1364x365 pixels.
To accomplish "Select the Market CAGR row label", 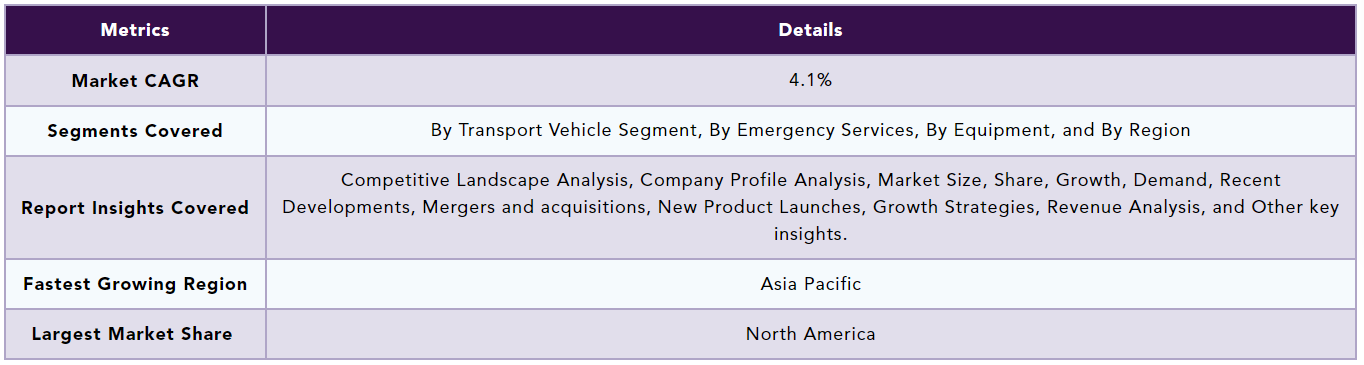I will [135, 81].
